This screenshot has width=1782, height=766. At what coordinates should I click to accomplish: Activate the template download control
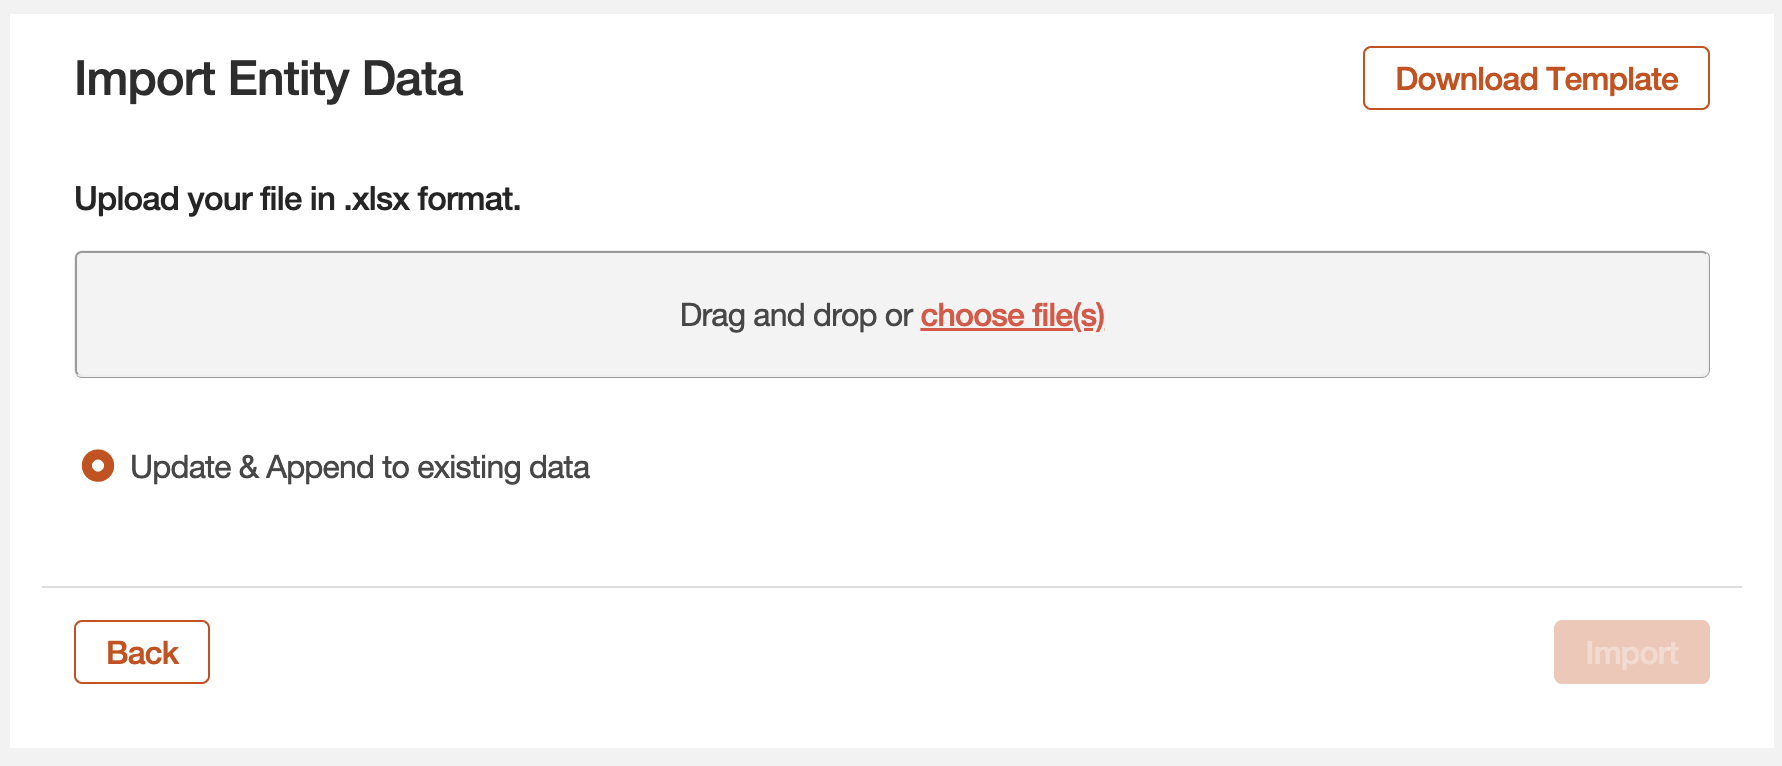point(1536,78)
